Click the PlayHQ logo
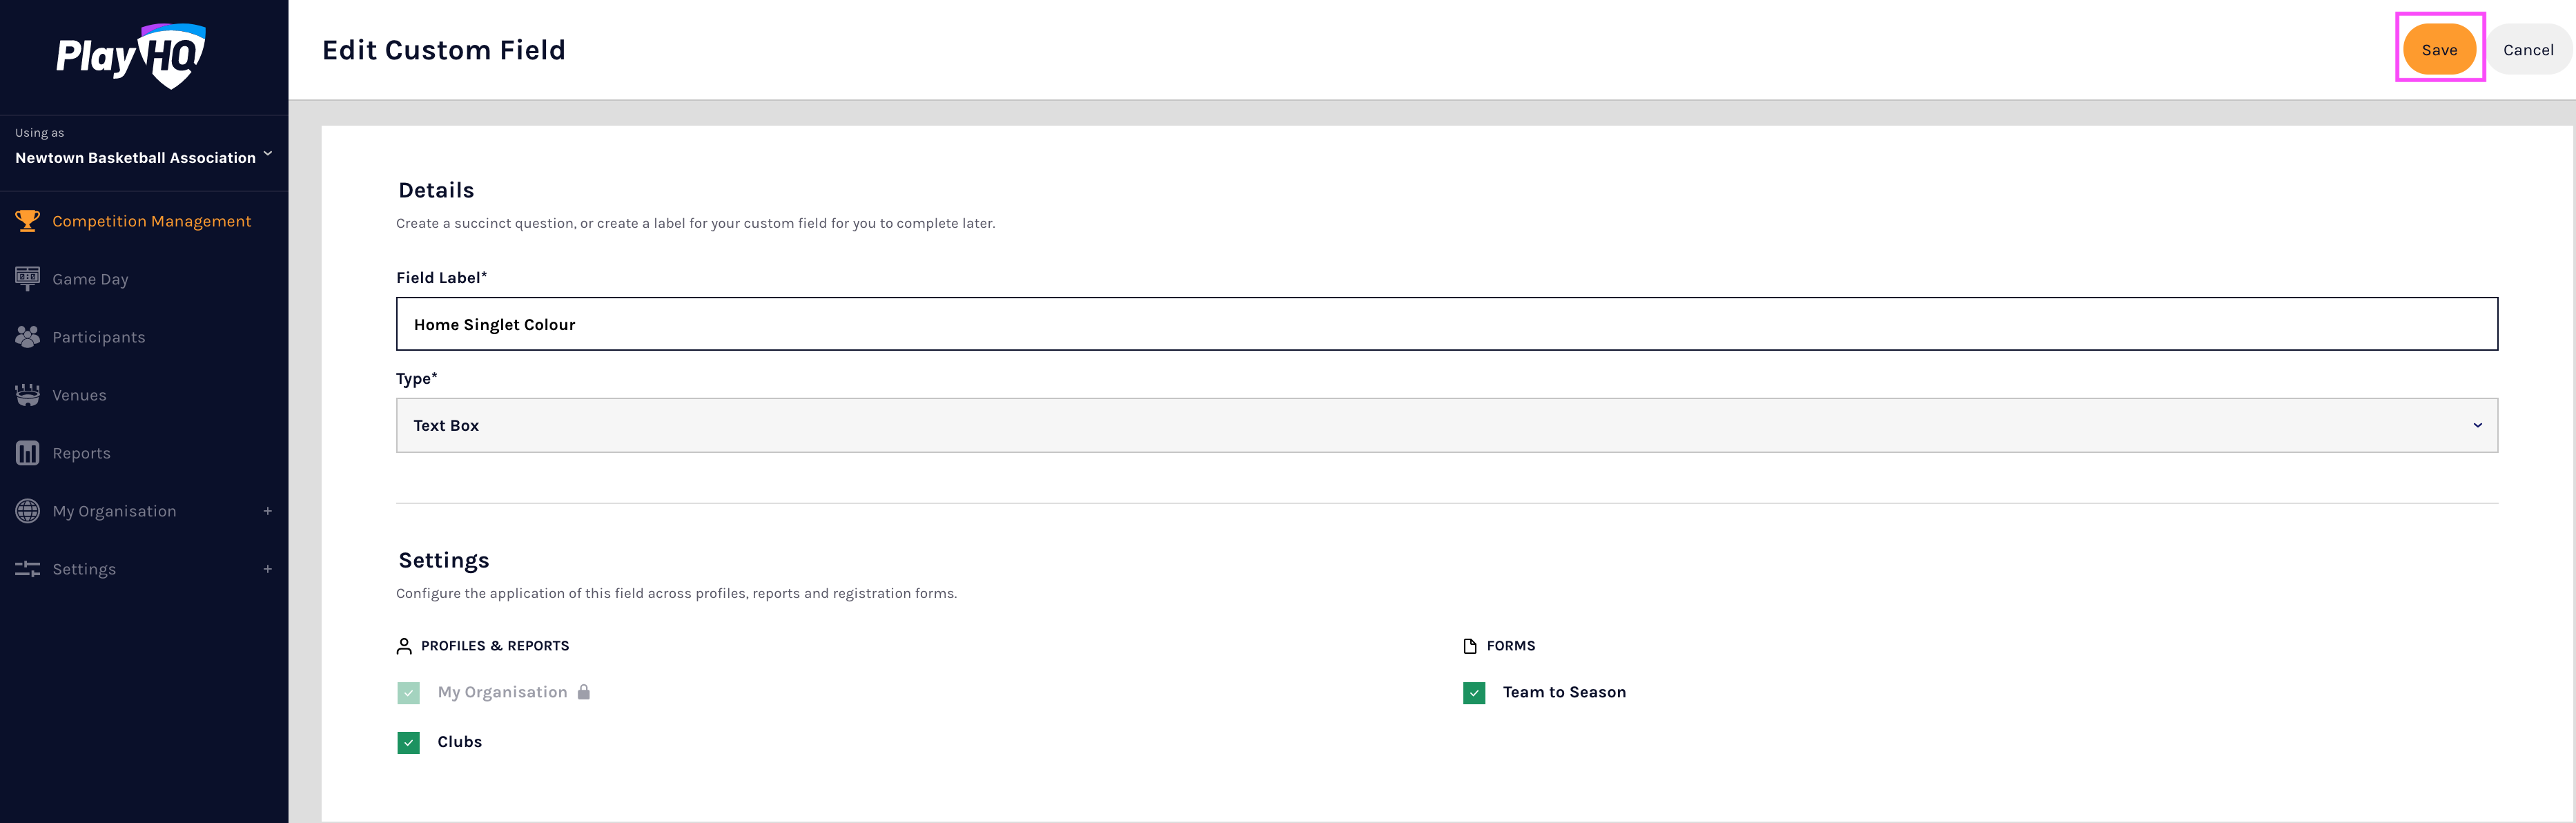Screen dimensions: 2576x823 (x=131, y=56)
